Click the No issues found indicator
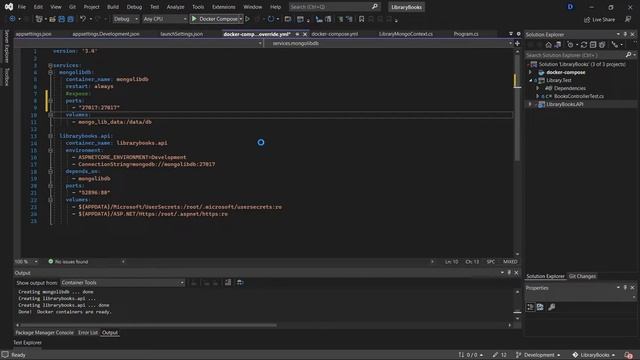Viewport: 640px width, 360px height. click(x=68, y=262)
